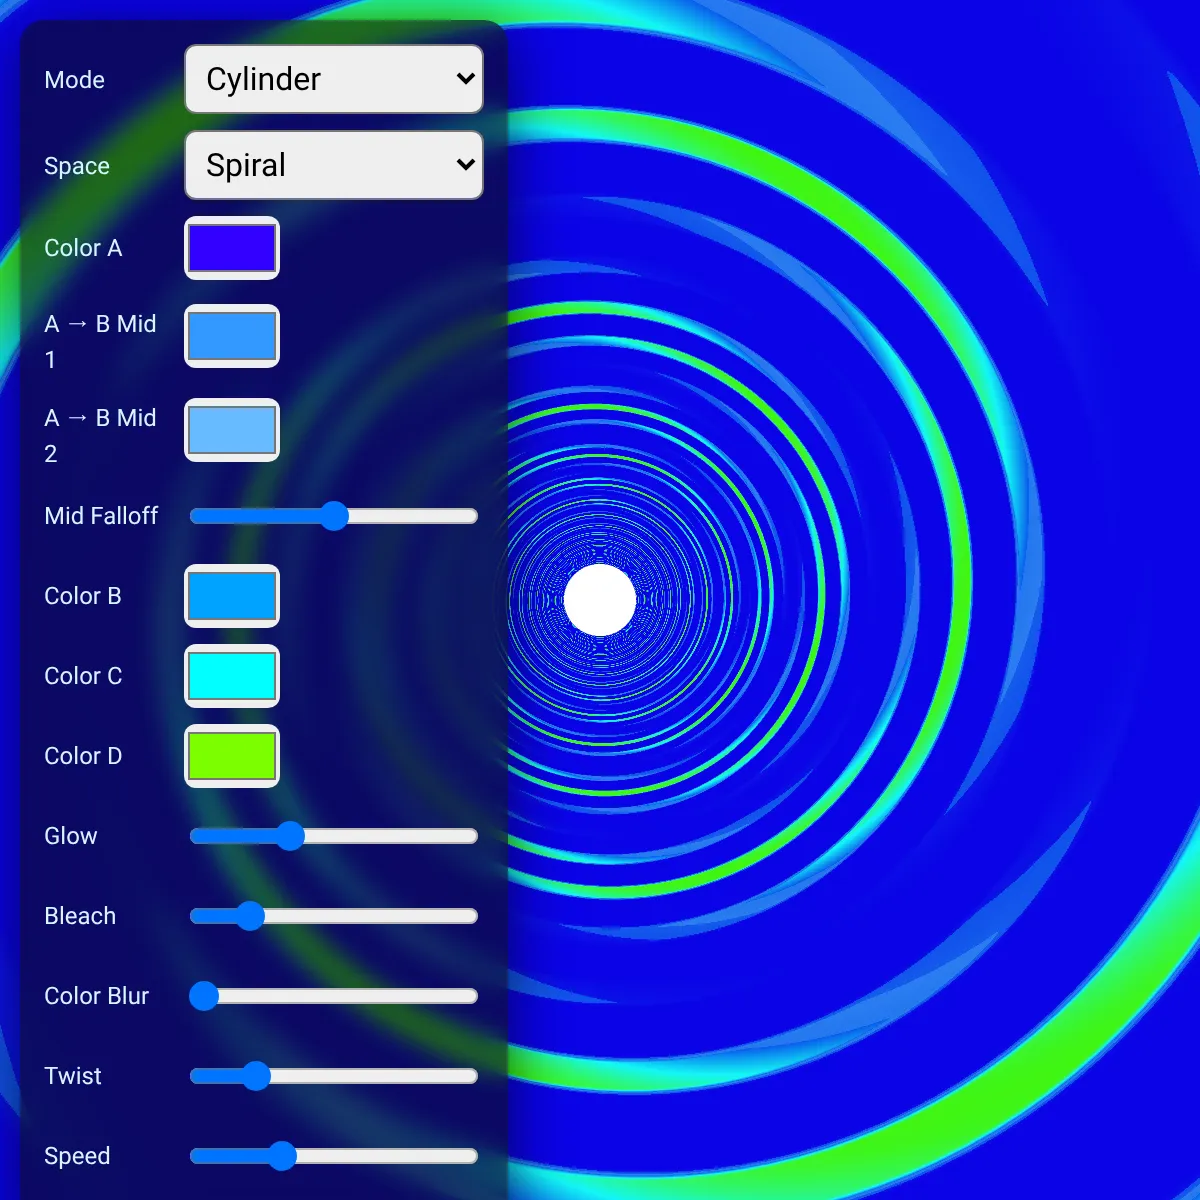The height and width of the screenshot is (1200, 1200).
Task: Expand the Space dropdown showing Spiral
Action: click(x=334, y=165)
